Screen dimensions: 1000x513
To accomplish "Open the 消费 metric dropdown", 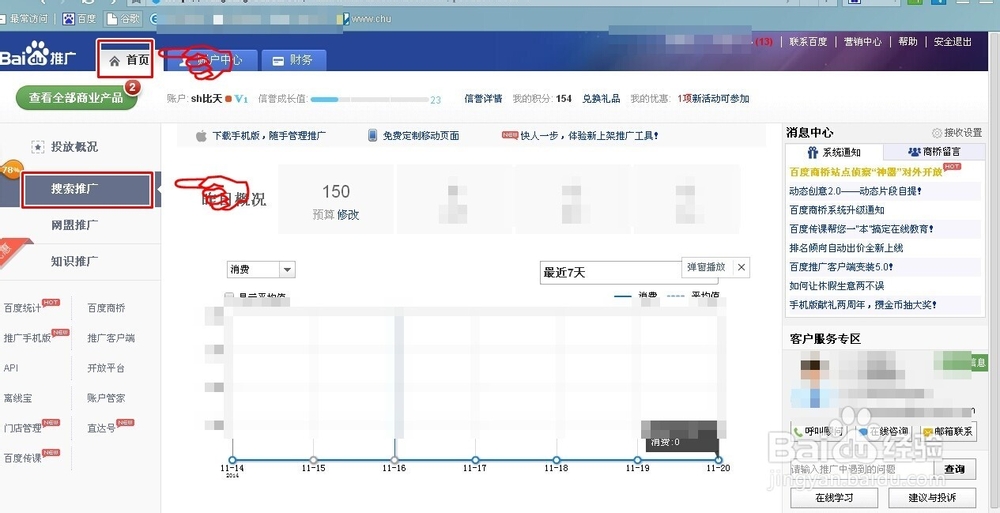I will (x=261, y=269).
